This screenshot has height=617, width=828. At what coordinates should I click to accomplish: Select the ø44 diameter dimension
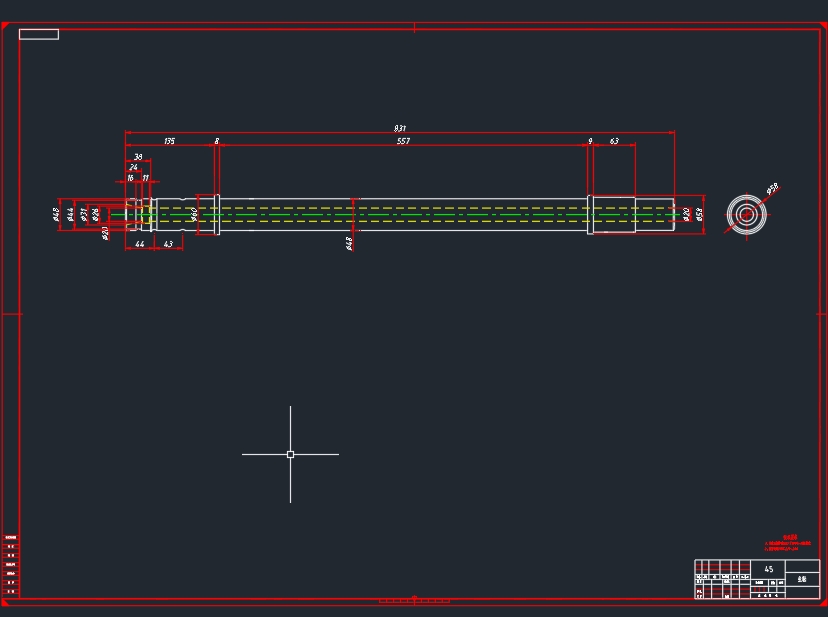click(x=70, y=214)
